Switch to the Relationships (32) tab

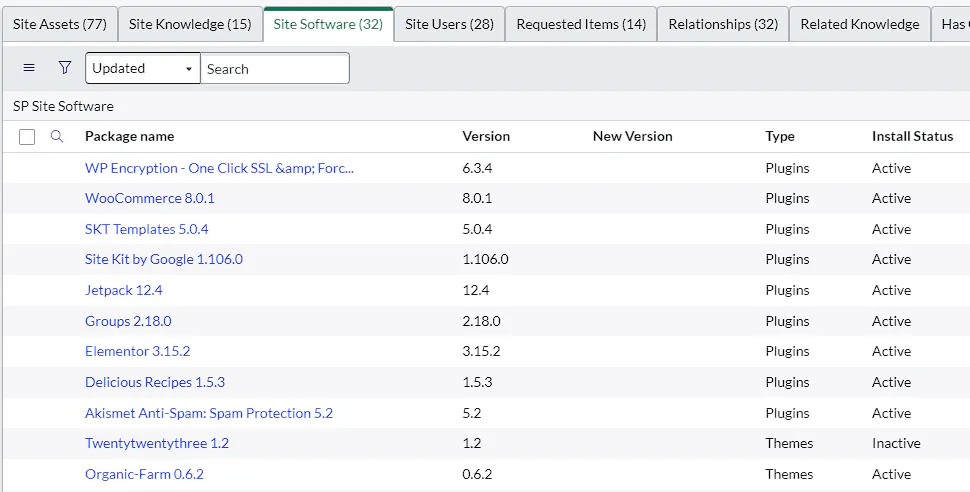click(x=723, y=24)
